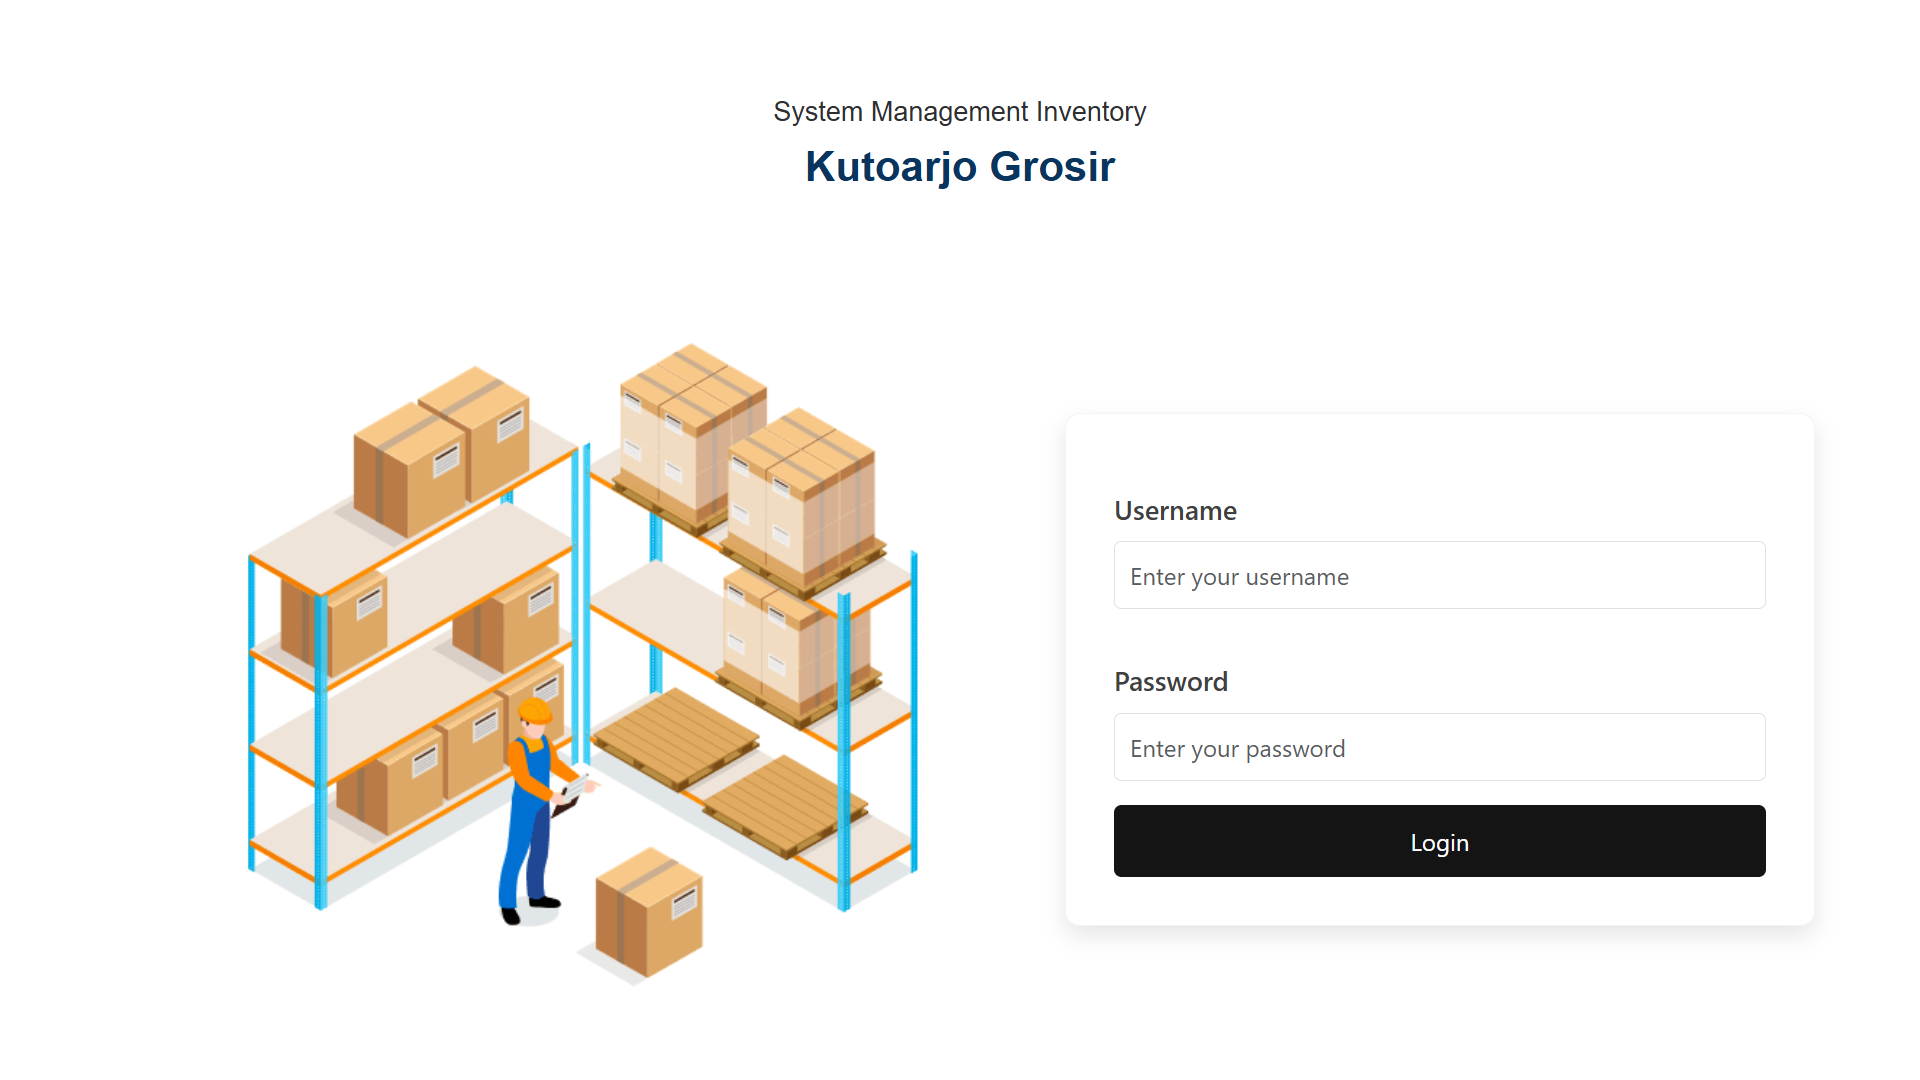Click the Username field label
Screen dimensions: 1920x1080
(x=1175, y=511)
